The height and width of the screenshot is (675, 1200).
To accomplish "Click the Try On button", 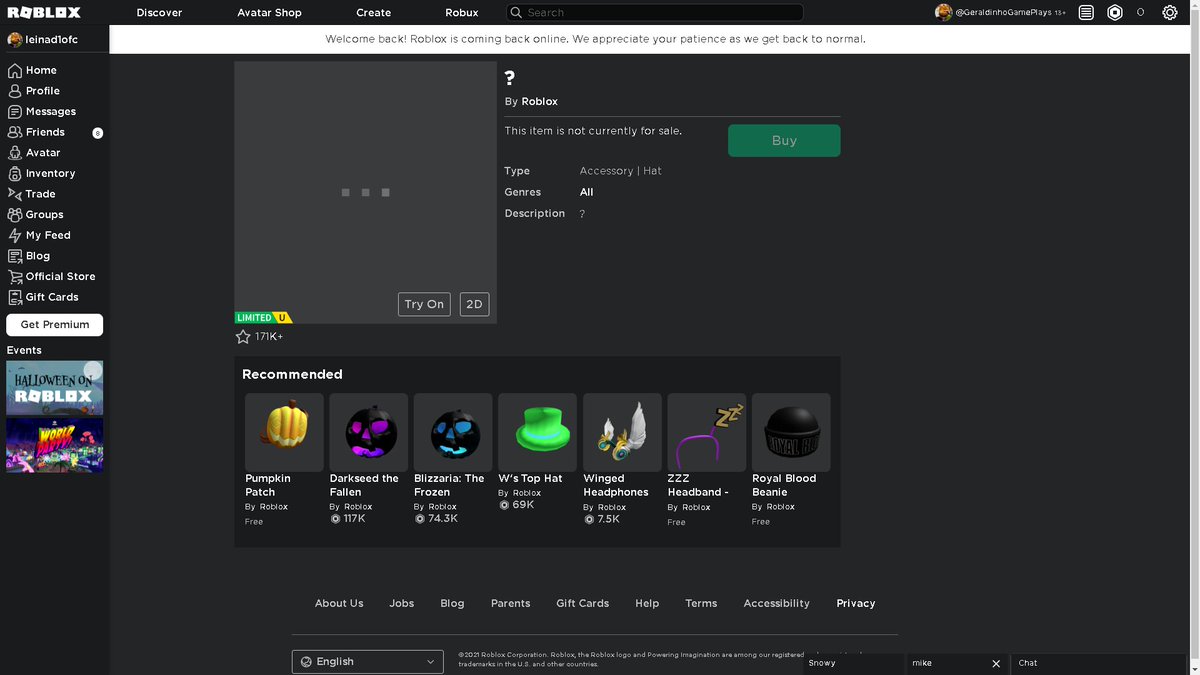I will (424, 304).
